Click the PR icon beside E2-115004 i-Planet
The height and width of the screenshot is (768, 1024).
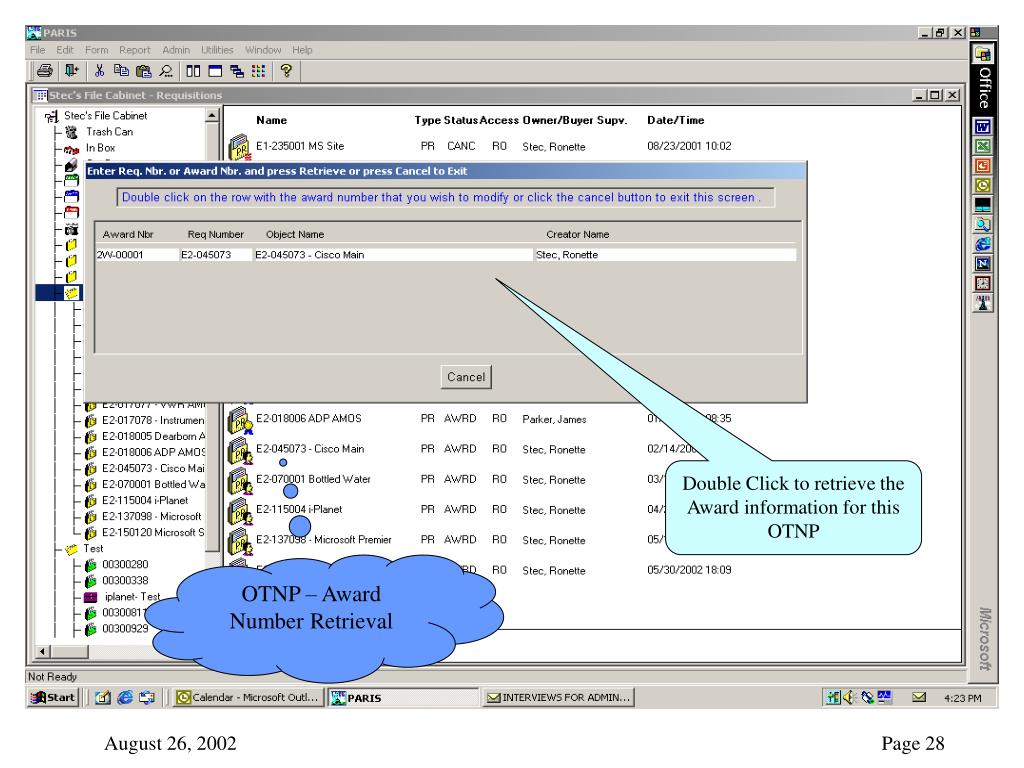(238, 511)
